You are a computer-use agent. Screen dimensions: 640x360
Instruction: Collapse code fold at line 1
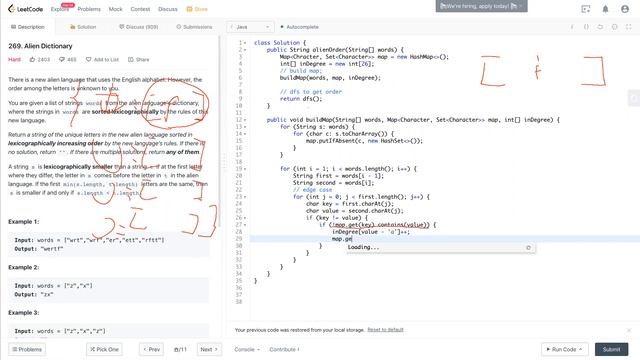pyautogui.click(x=245, y=43)
